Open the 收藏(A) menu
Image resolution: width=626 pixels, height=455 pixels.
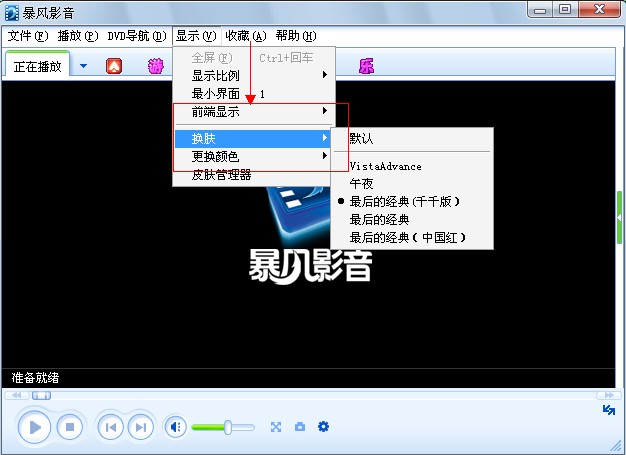click(246, 36)
